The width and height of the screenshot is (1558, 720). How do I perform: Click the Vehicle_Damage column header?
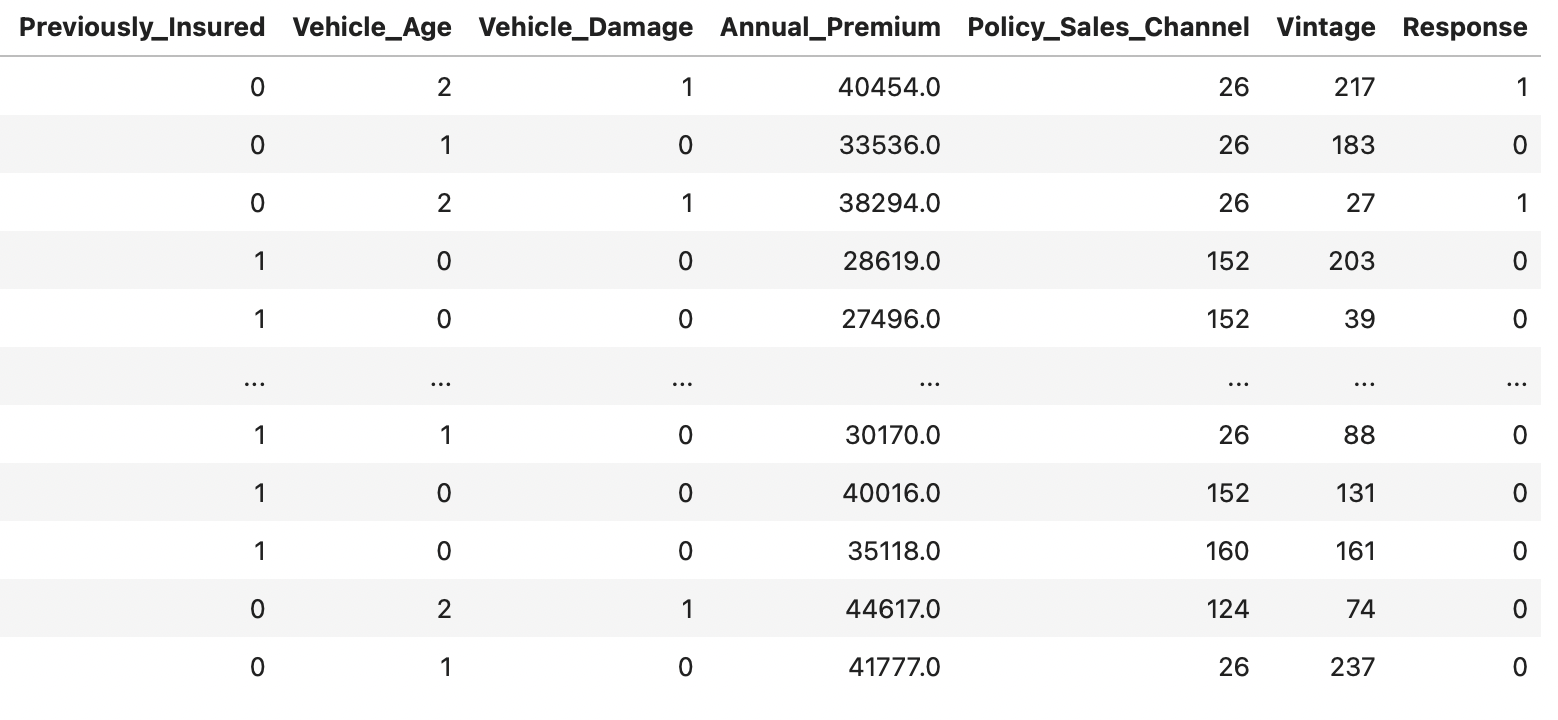point(586,28)
